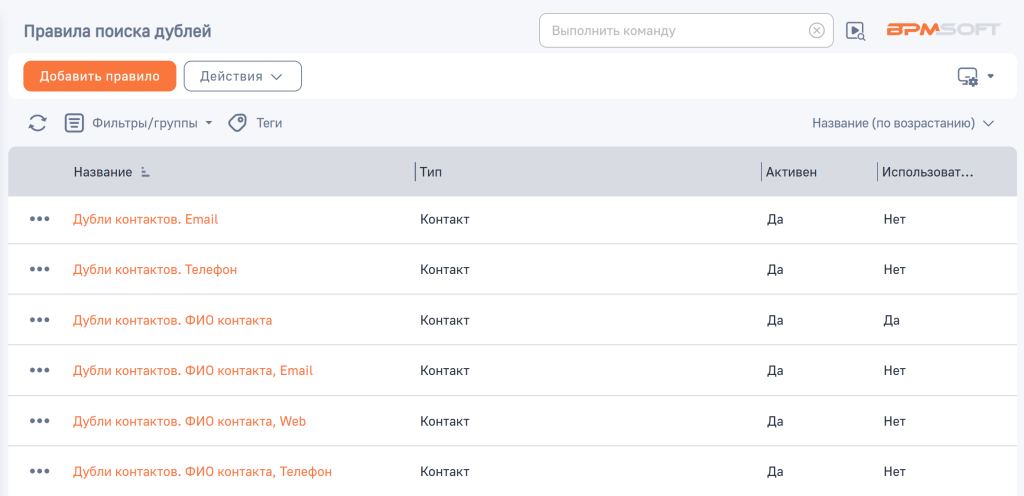Viewport: 1024px width, 496px height.
Task: Expand the Действия dropdown
Action: click(242, 76)
